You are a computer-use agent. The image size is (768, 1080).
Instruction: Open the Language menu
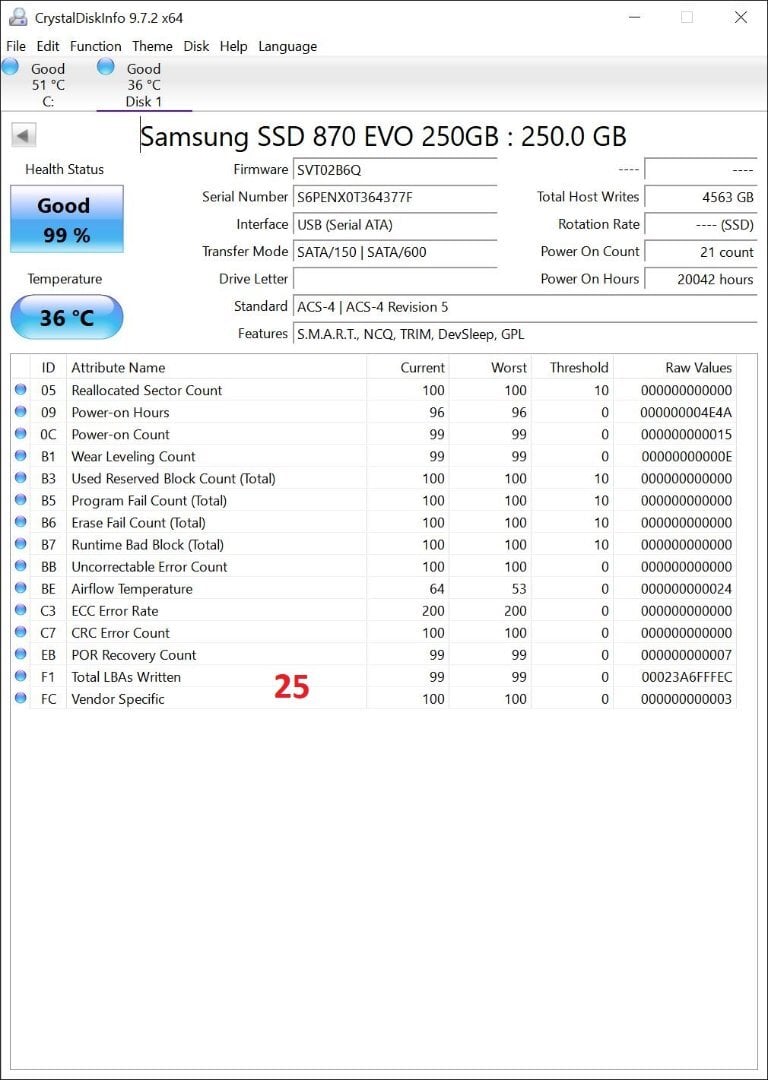(287, 46)
